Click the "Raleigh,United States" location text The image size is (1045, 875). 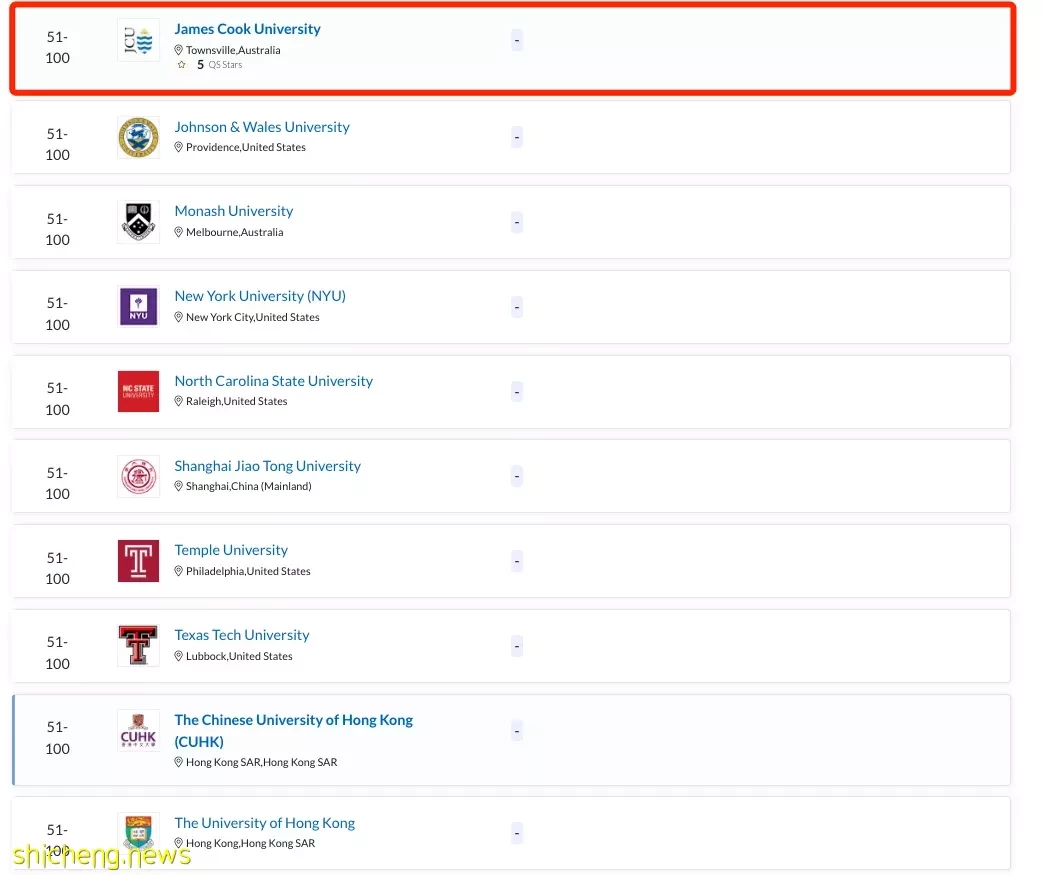click(237, 401)
